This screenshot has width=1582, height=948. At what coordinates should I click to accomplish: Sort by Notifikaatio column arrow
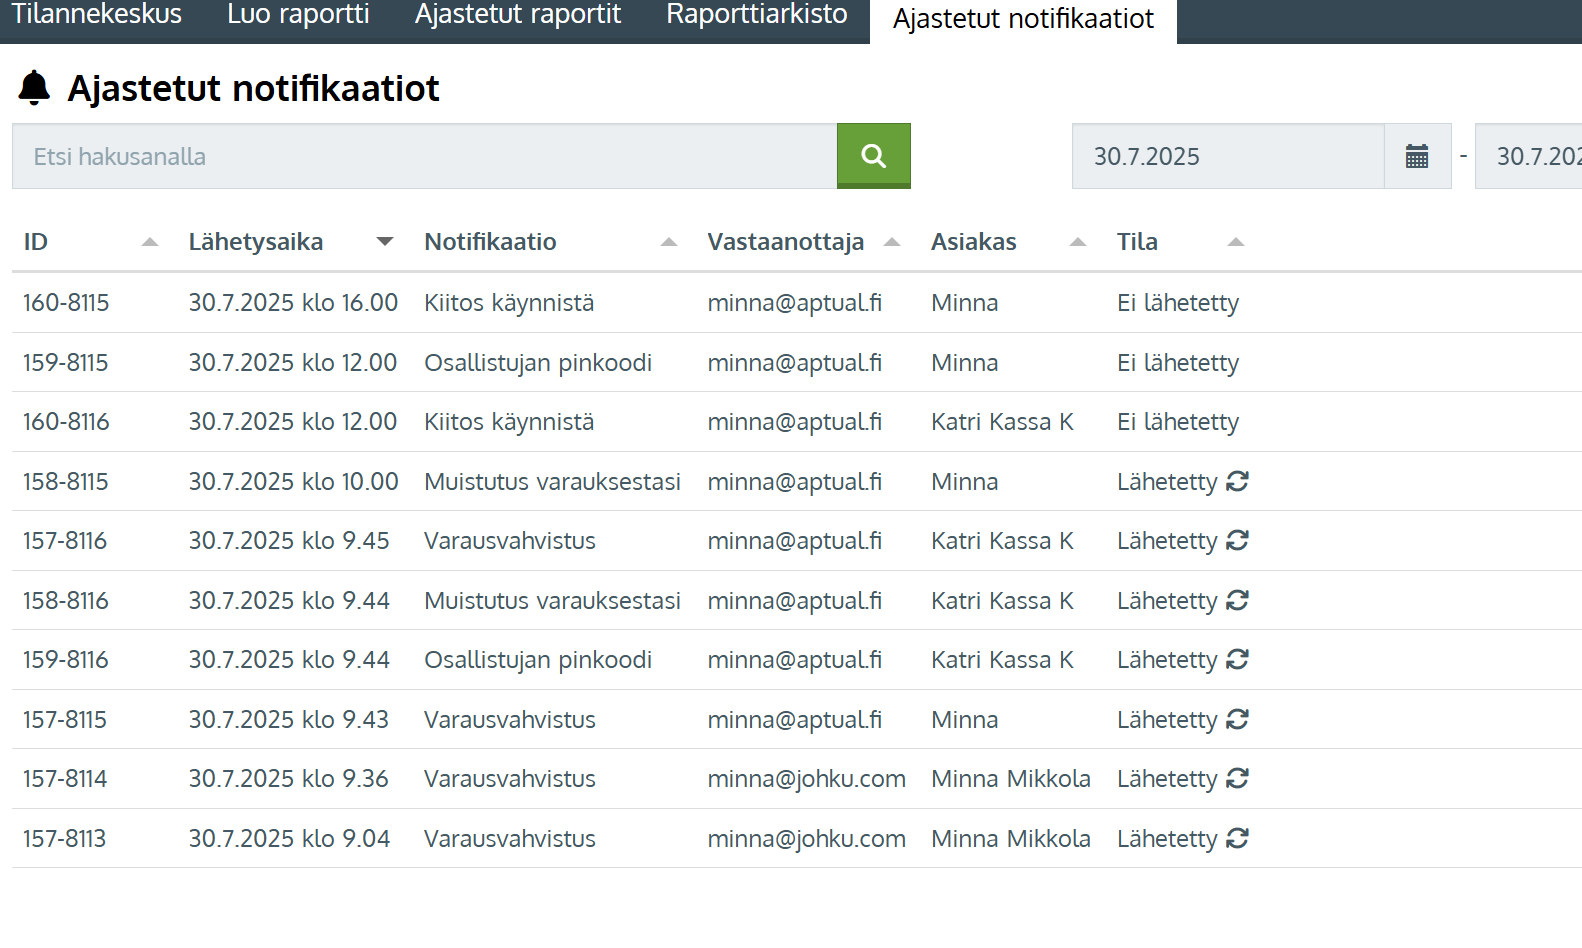pos(669,242)
